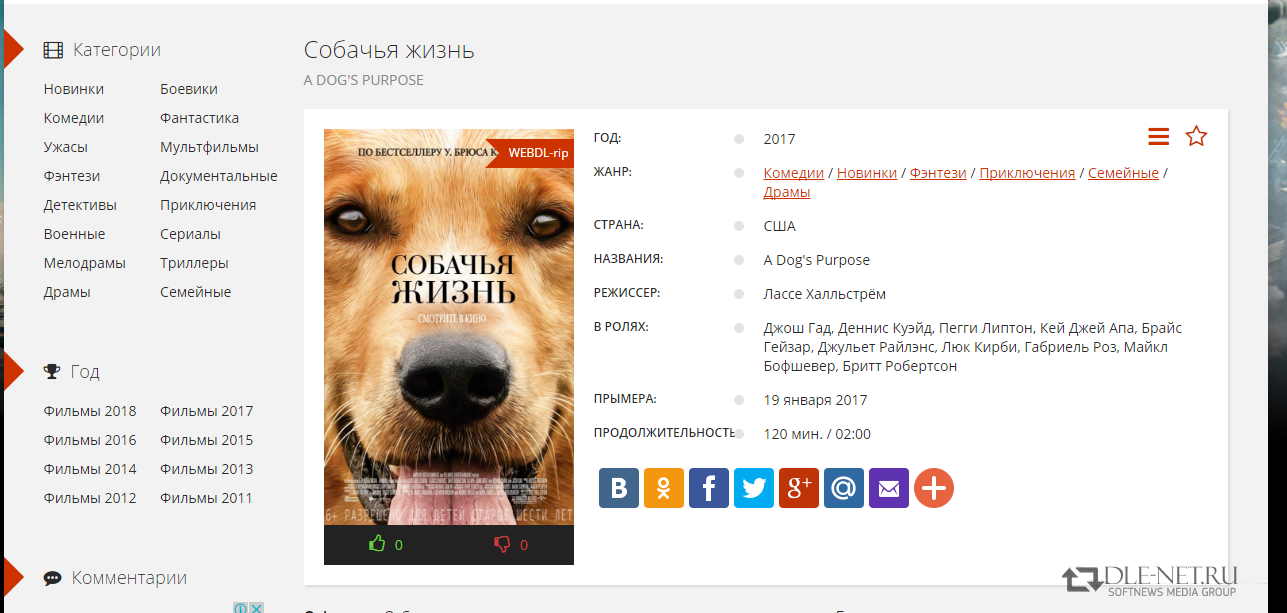This screenshot has height=613, width=1287.
Task: Select the Военные category
Action: pyautogui.click(x=74, y=234)
